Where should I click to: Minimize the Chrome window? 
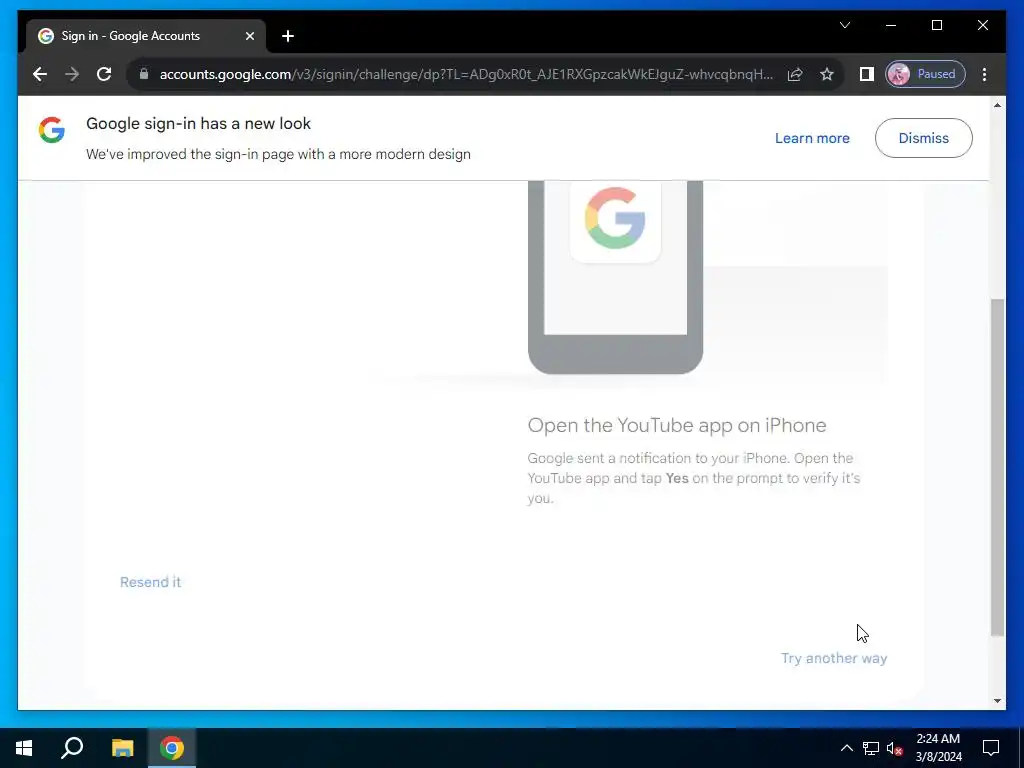pyautogui.click(x=891, y=25)
